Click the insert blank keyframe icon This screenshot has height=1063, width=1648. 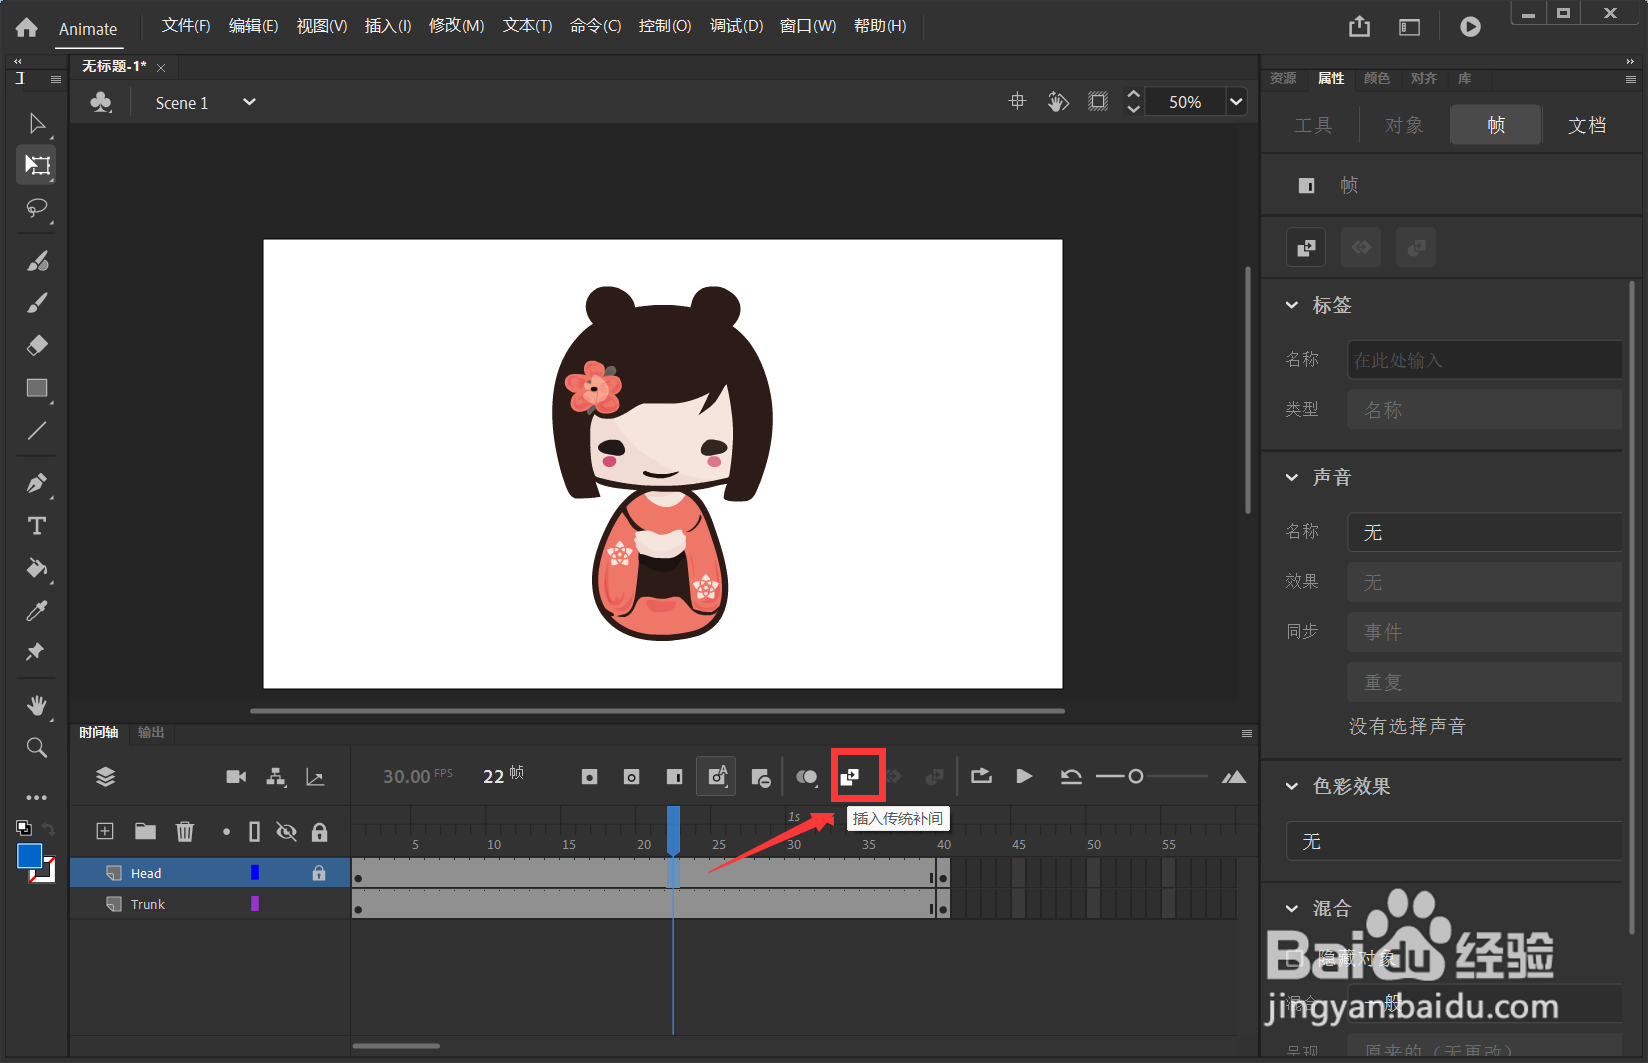[632, 777]
